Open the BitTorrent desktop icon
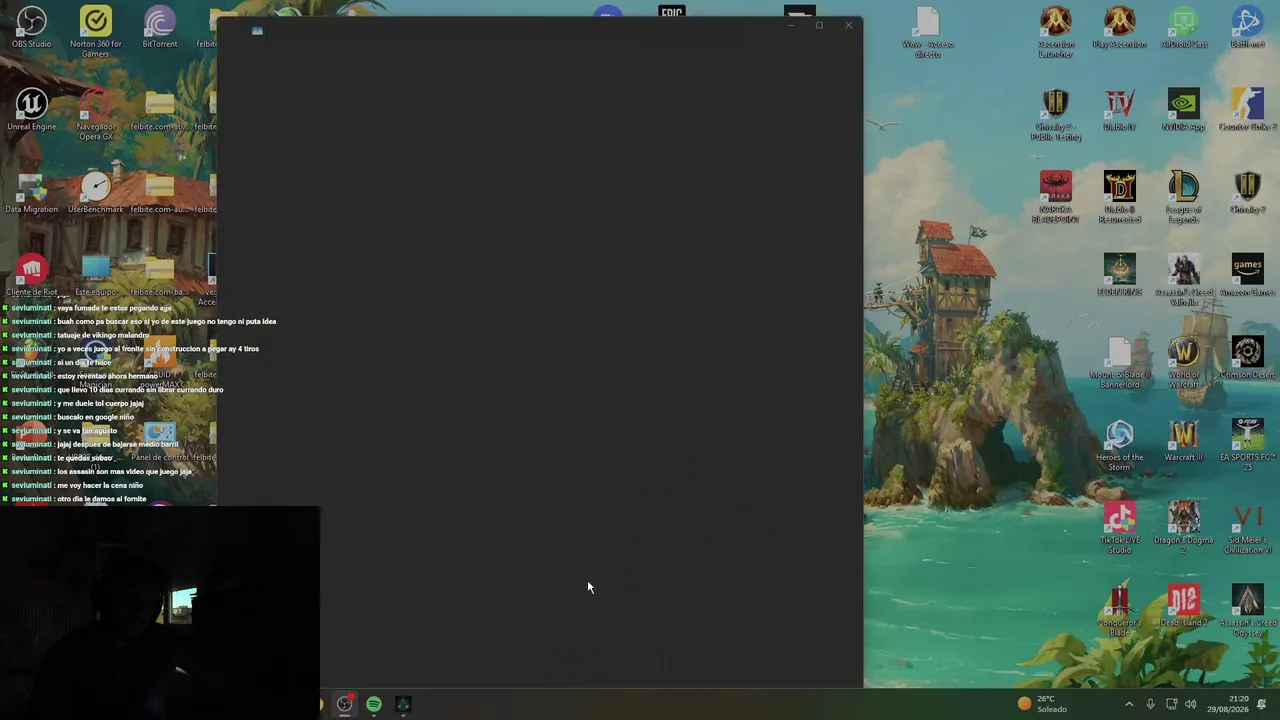Screen dimensions: 1280x720 (160, 27)
